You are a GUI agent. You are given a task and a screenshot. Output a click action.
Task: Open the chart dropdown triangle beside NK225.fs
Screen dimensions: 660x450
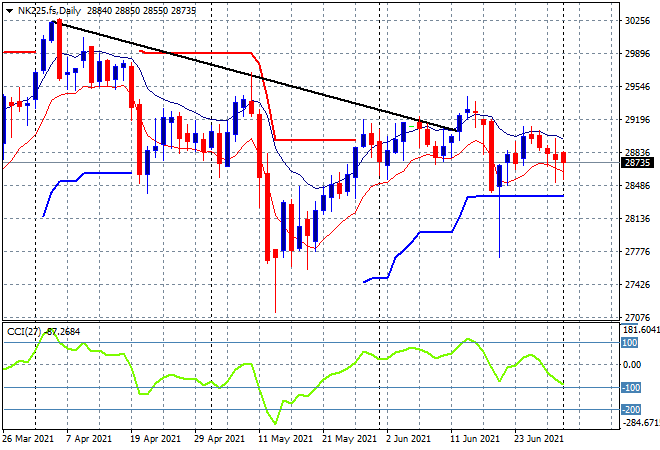[9, 11]
